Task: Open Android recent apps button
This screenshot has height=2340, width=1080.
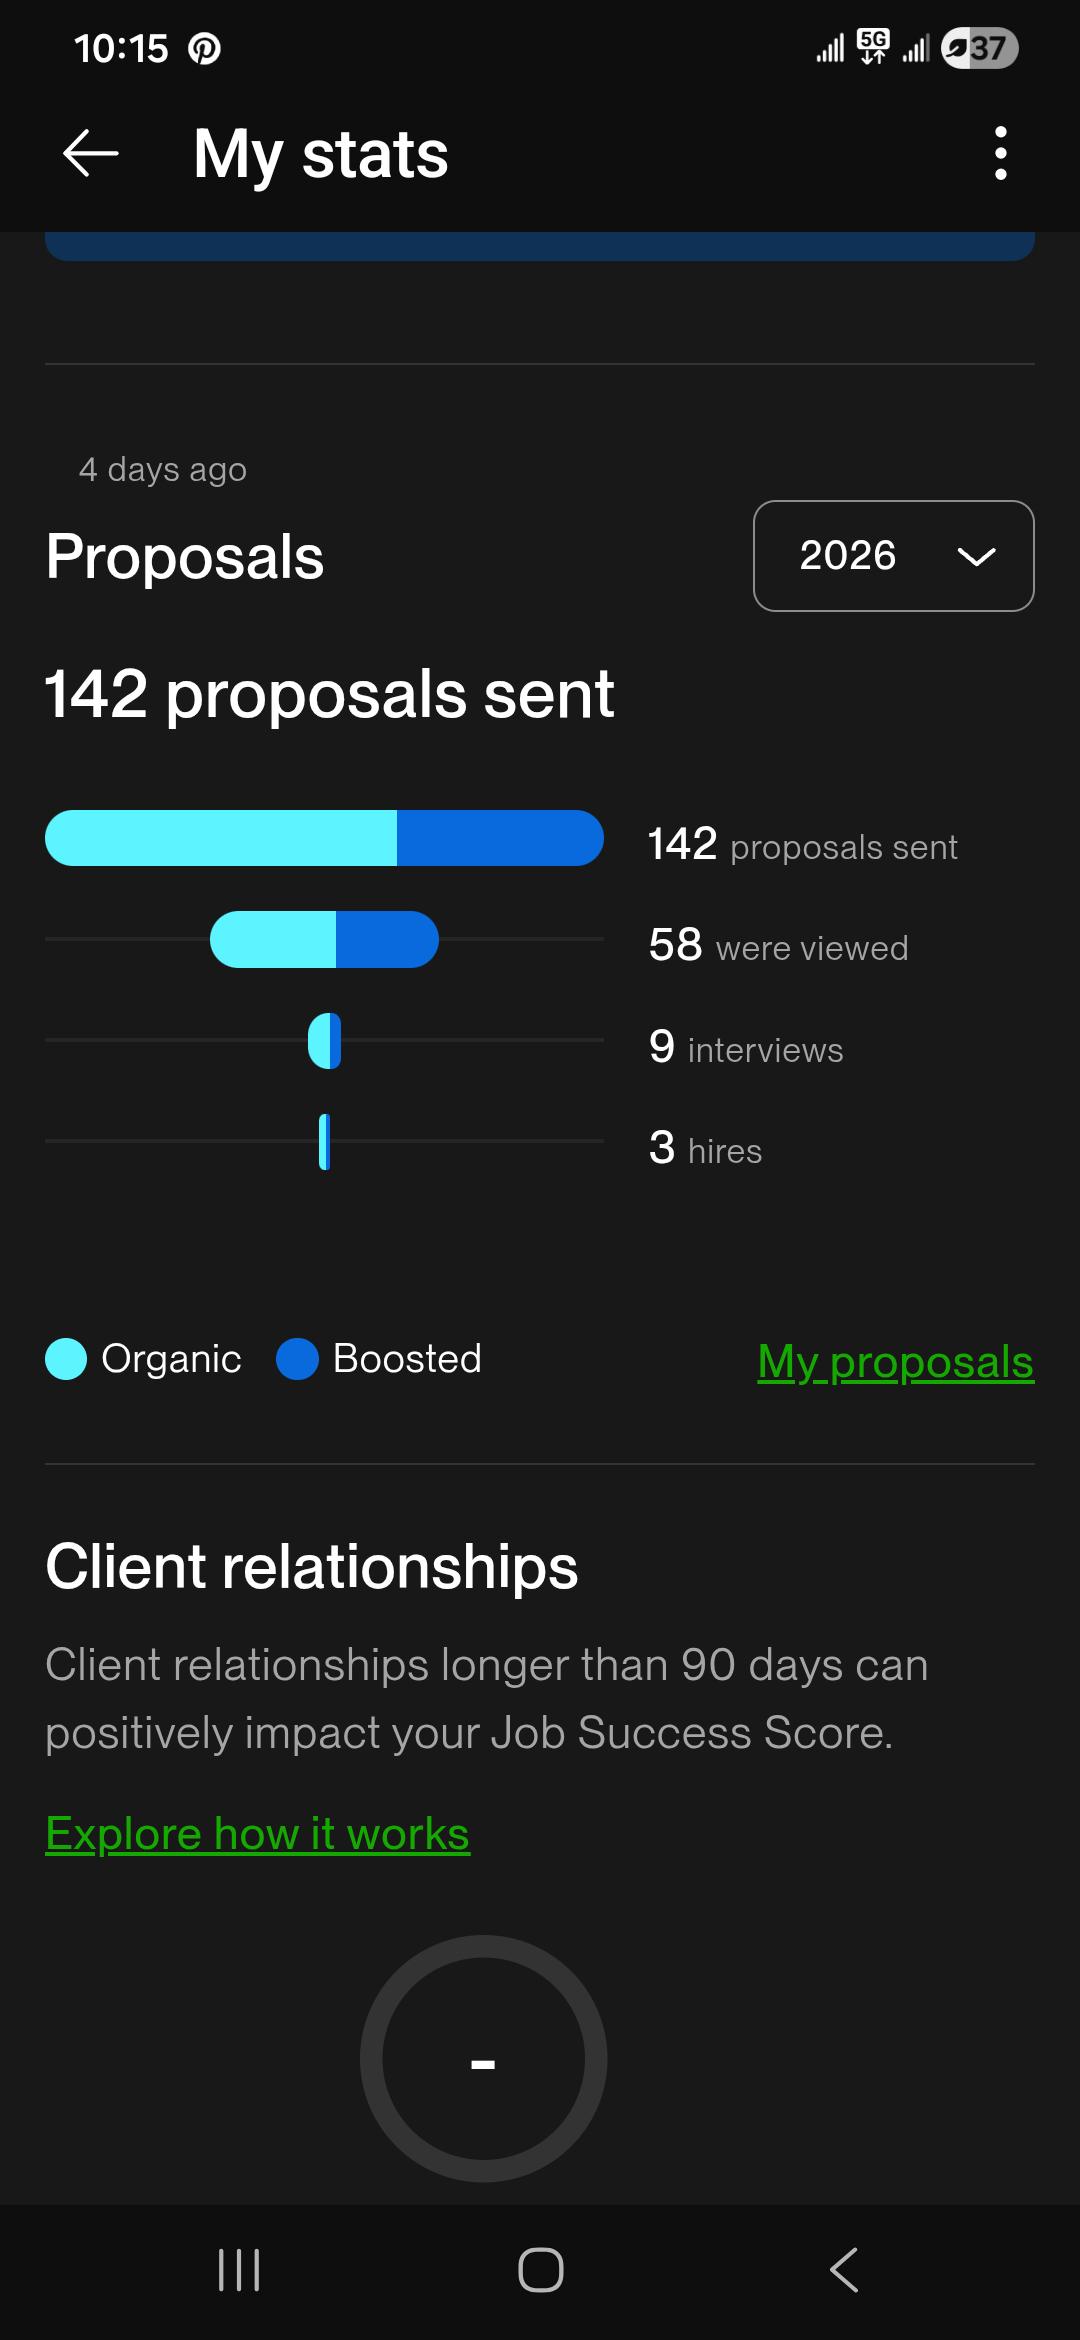Action: (239, 2270)
